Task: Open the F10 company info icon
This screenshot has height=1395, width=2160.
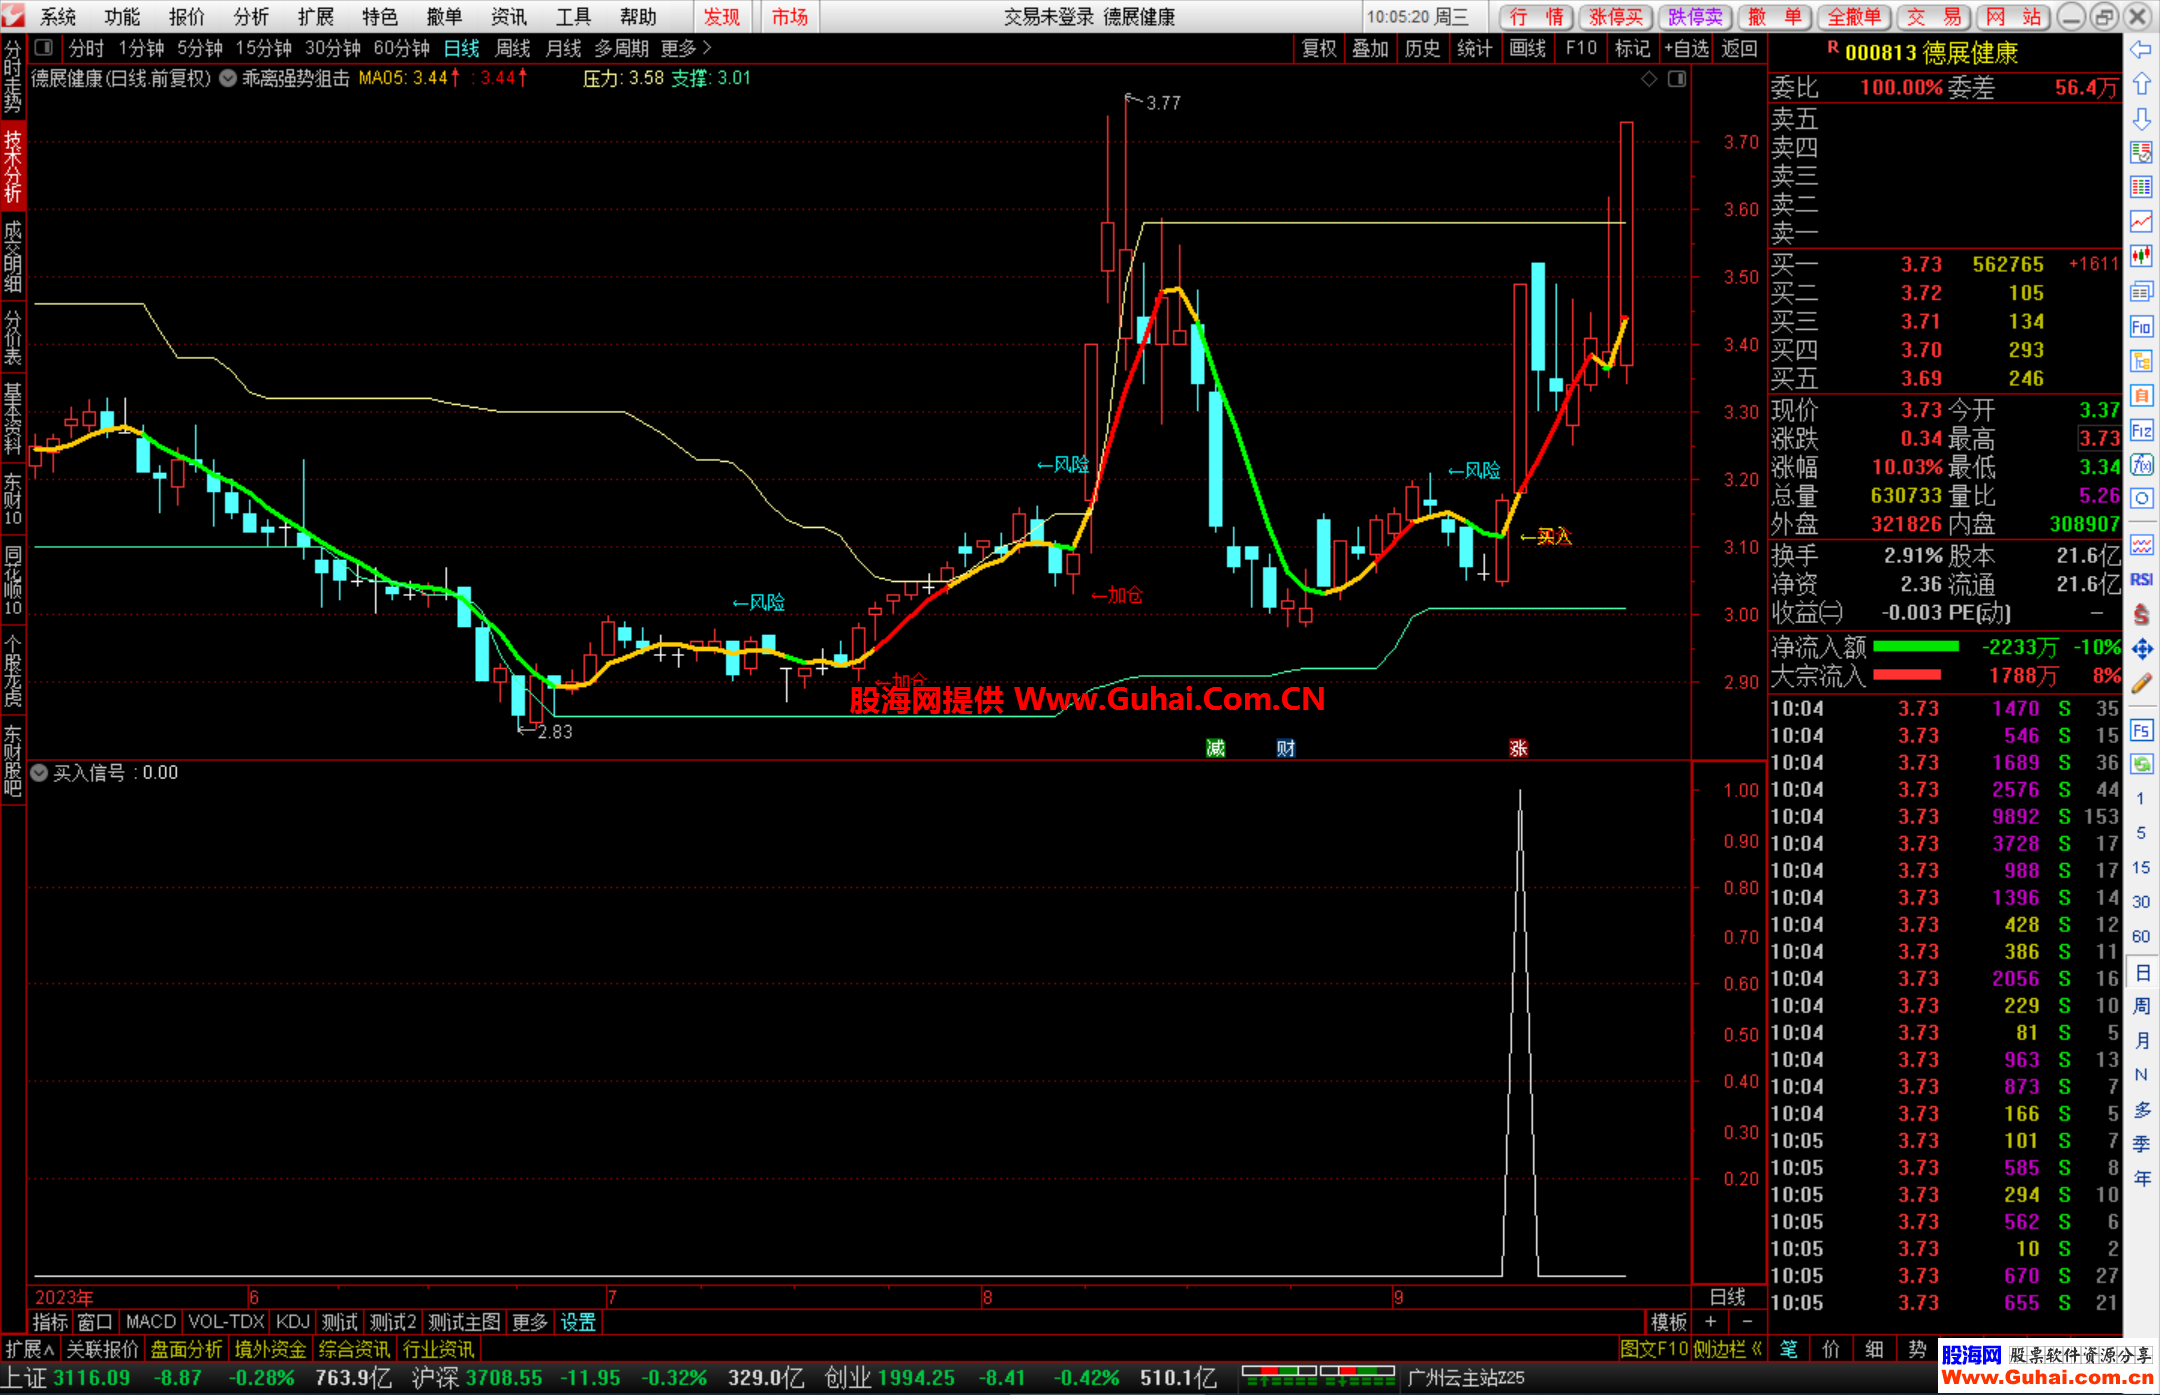Action: [x=2141, y=327]
